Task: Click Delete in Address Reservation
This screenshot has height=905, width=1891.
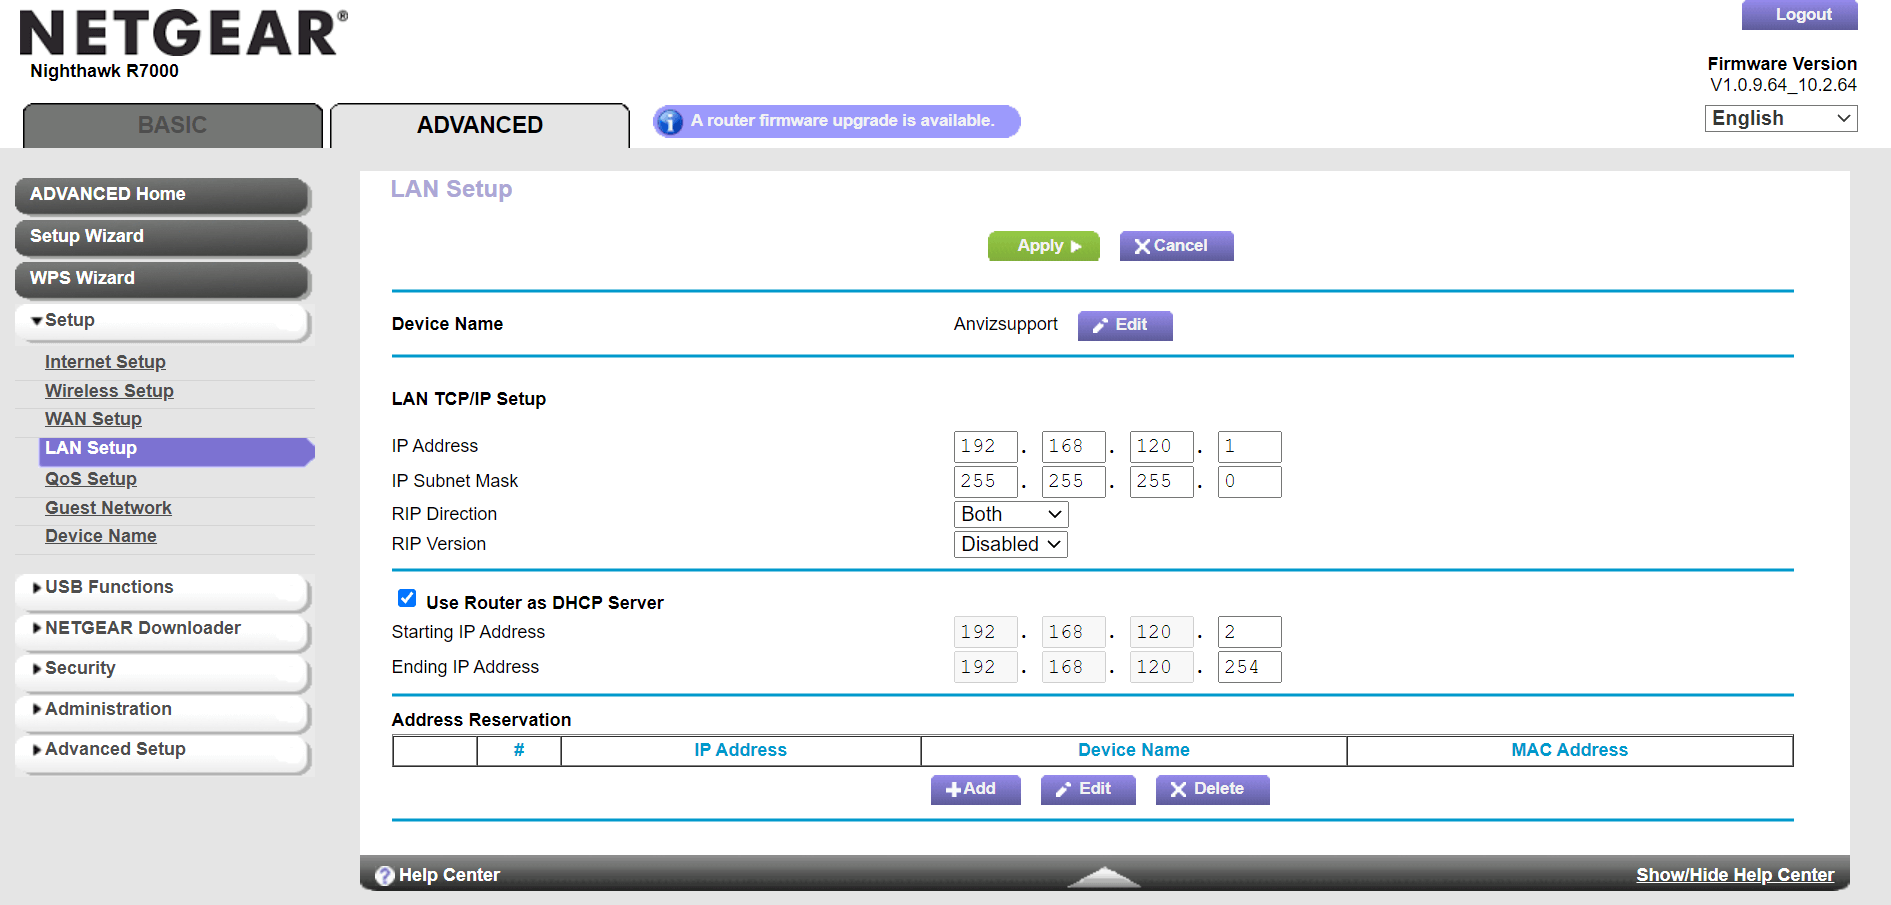Action: pos(1212,789)
